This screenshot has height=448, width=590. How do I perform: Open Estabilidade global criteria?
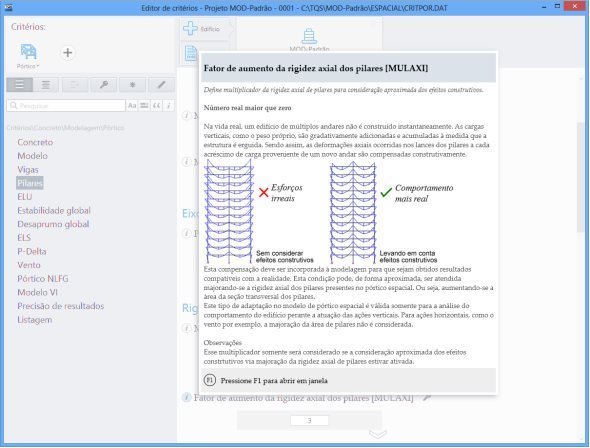click(x=54, y=211)
